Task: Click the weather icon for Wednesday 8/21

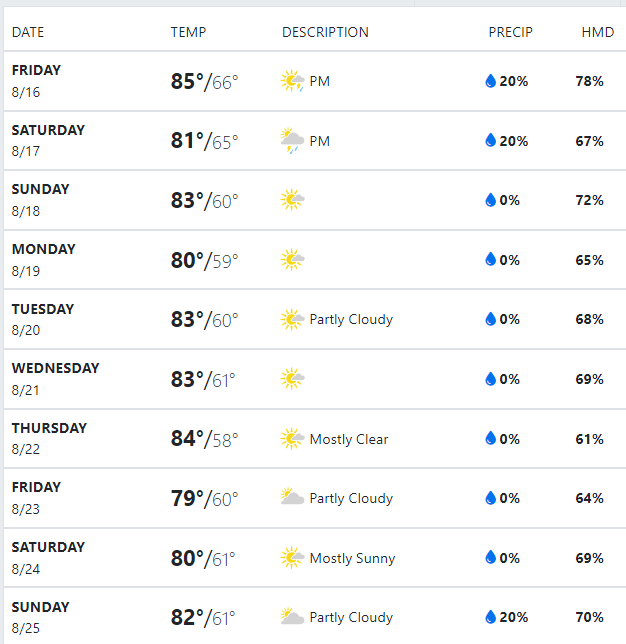Action: tap(292, 379)
